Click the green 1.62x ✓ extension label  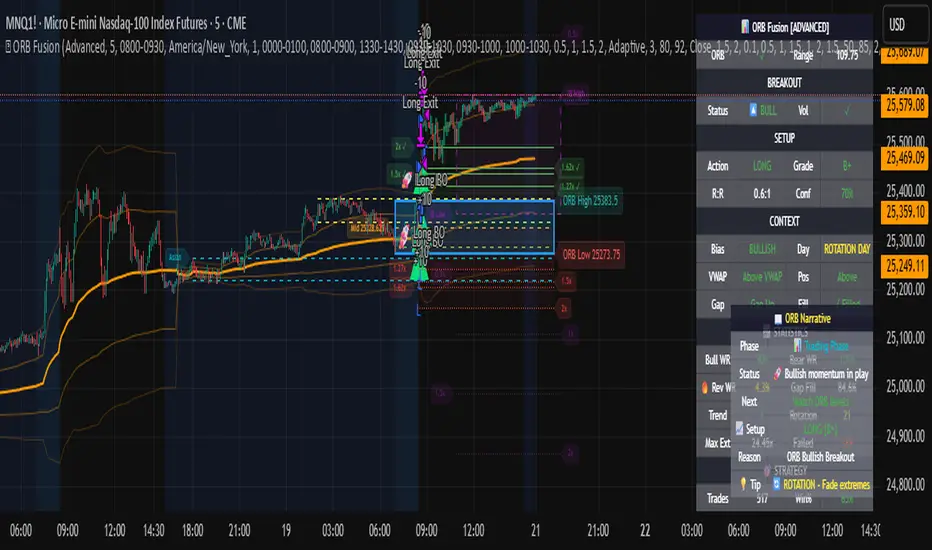pyautogui.click(x=570, y=167)
